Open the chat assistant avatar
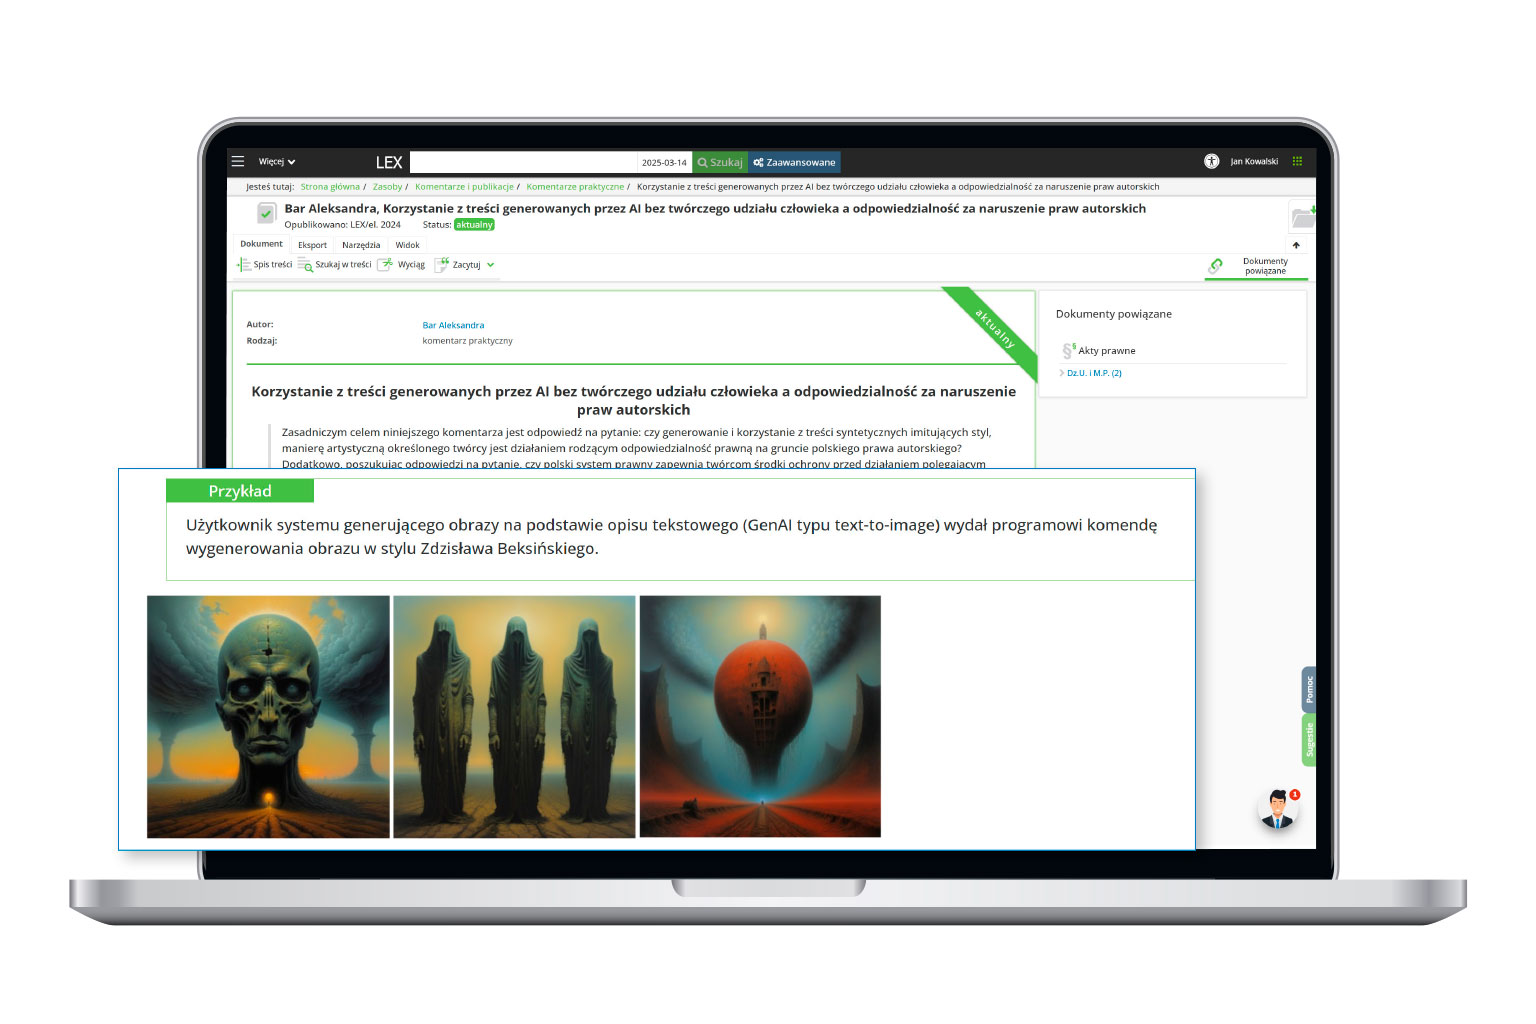Viewport: 1536px width, 1024px height. [x=1277, y=809]
